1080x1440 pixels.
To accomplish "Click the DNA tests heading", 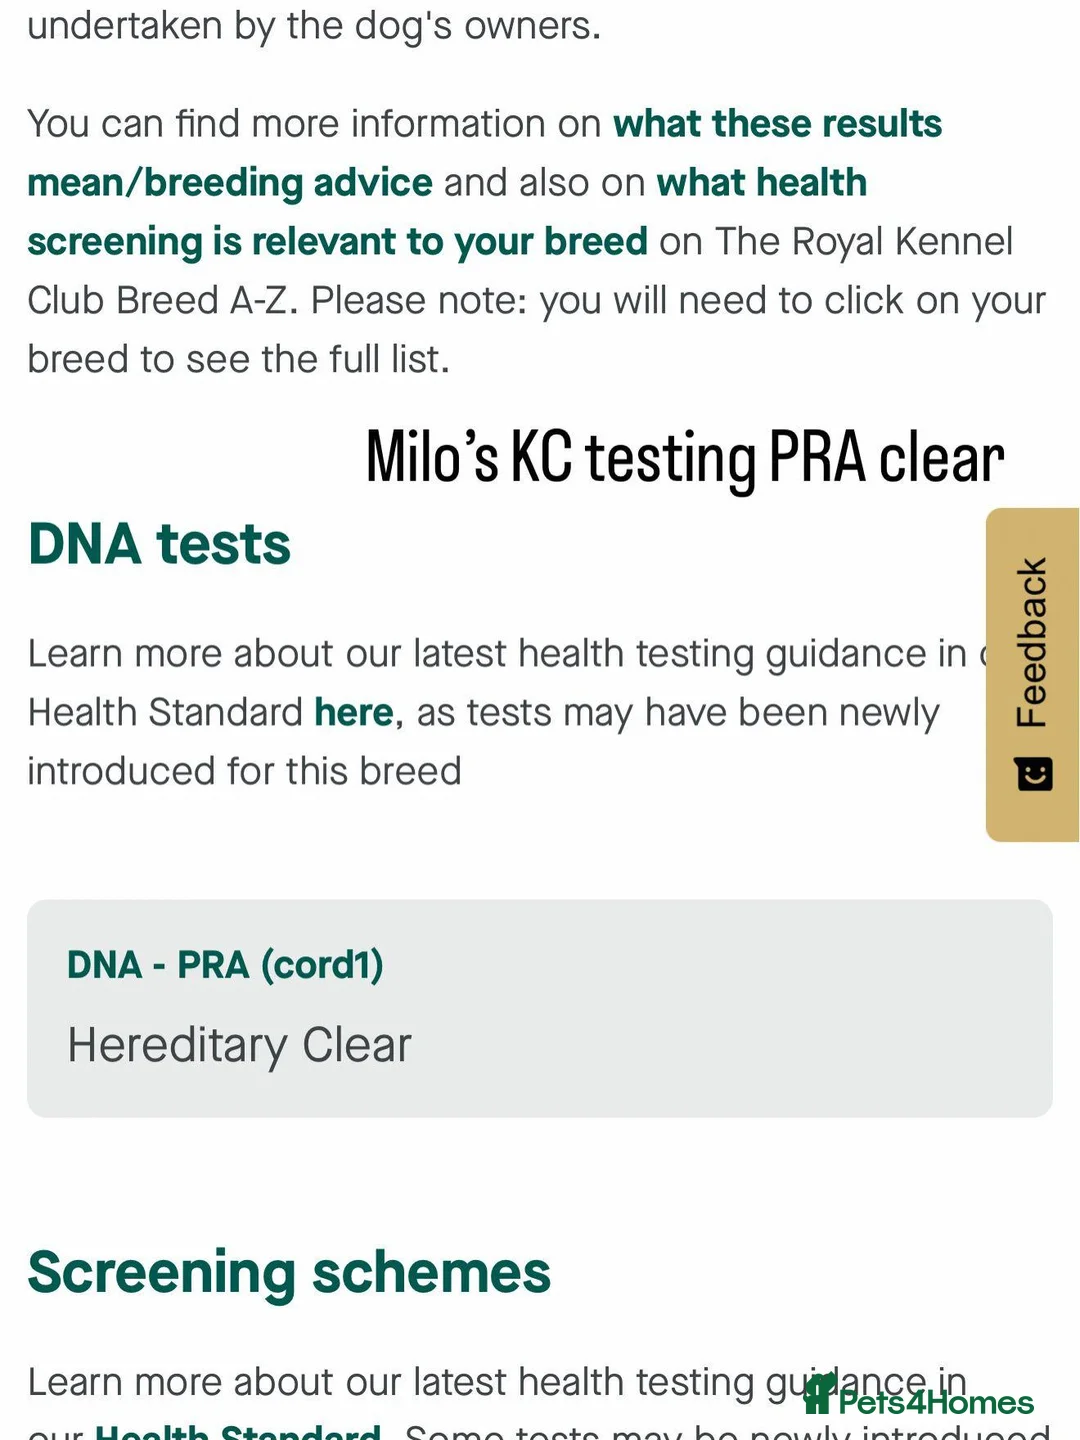I will [x=159, y=544].
